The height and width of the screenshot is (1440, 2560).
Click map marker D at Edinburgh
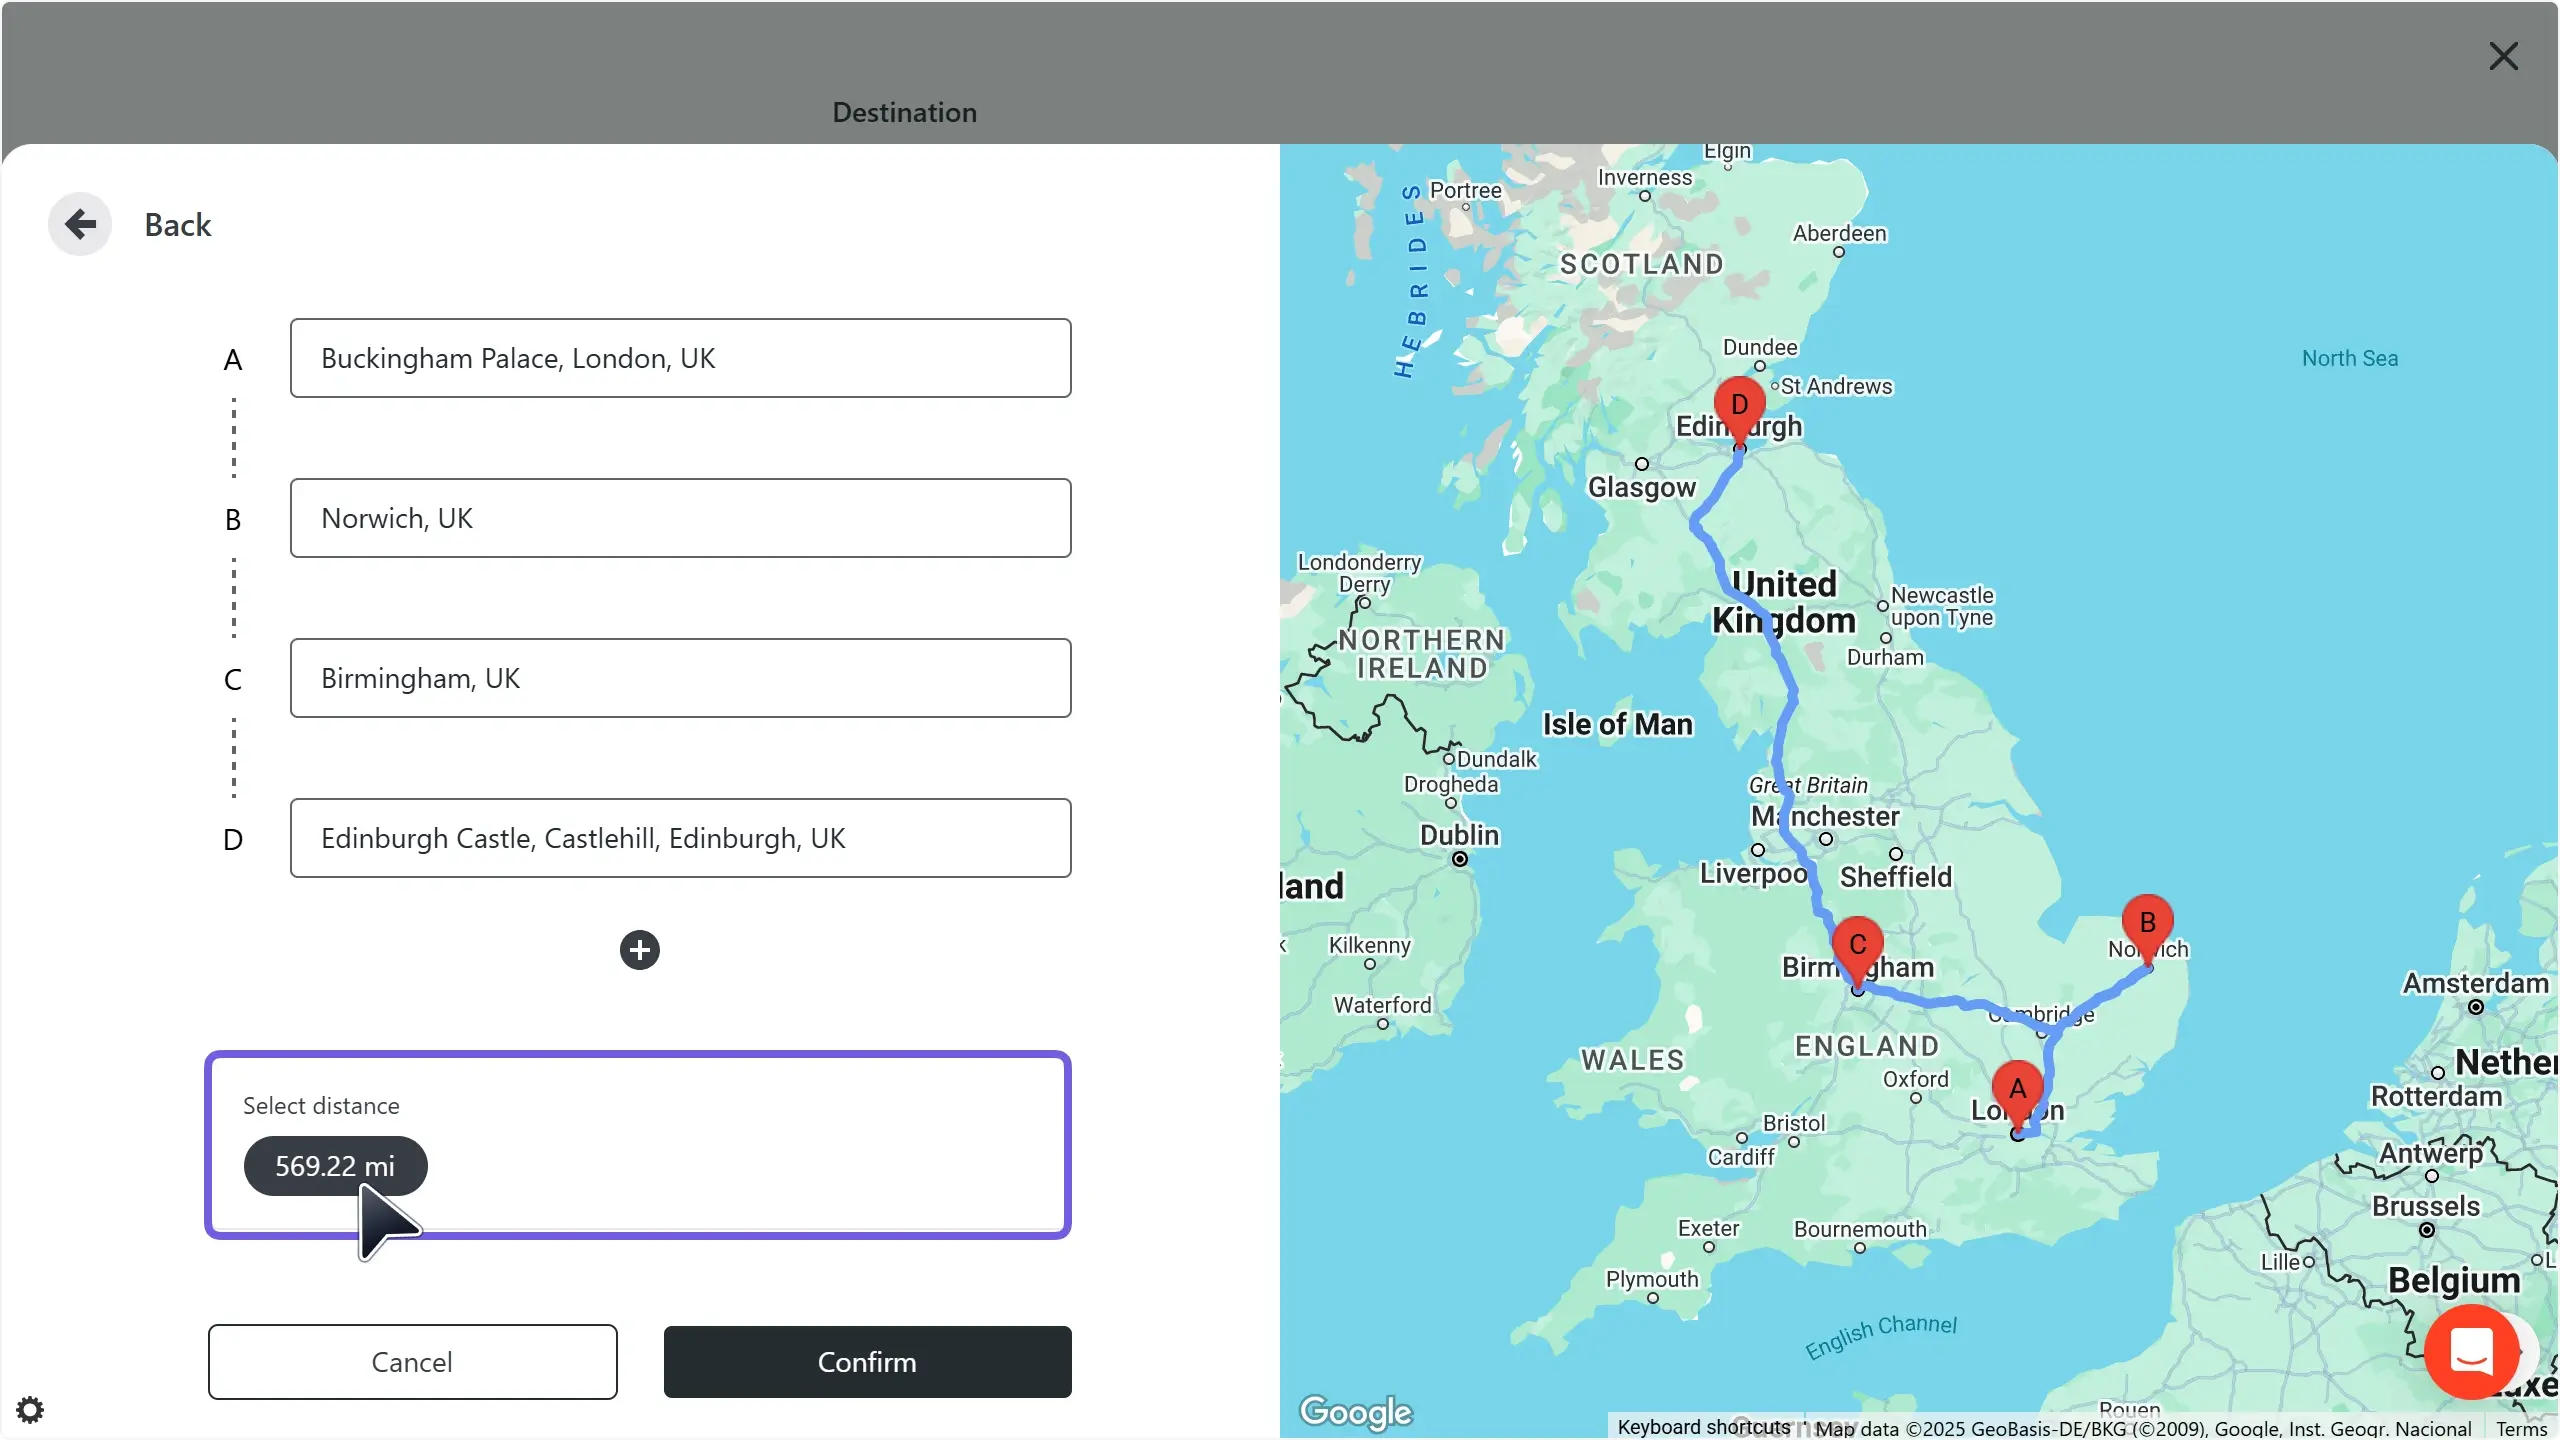[1739, 406]
